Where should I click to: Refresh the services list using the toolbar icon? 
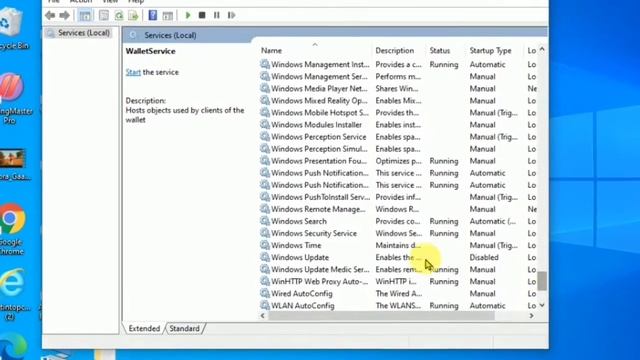[119, 16]
